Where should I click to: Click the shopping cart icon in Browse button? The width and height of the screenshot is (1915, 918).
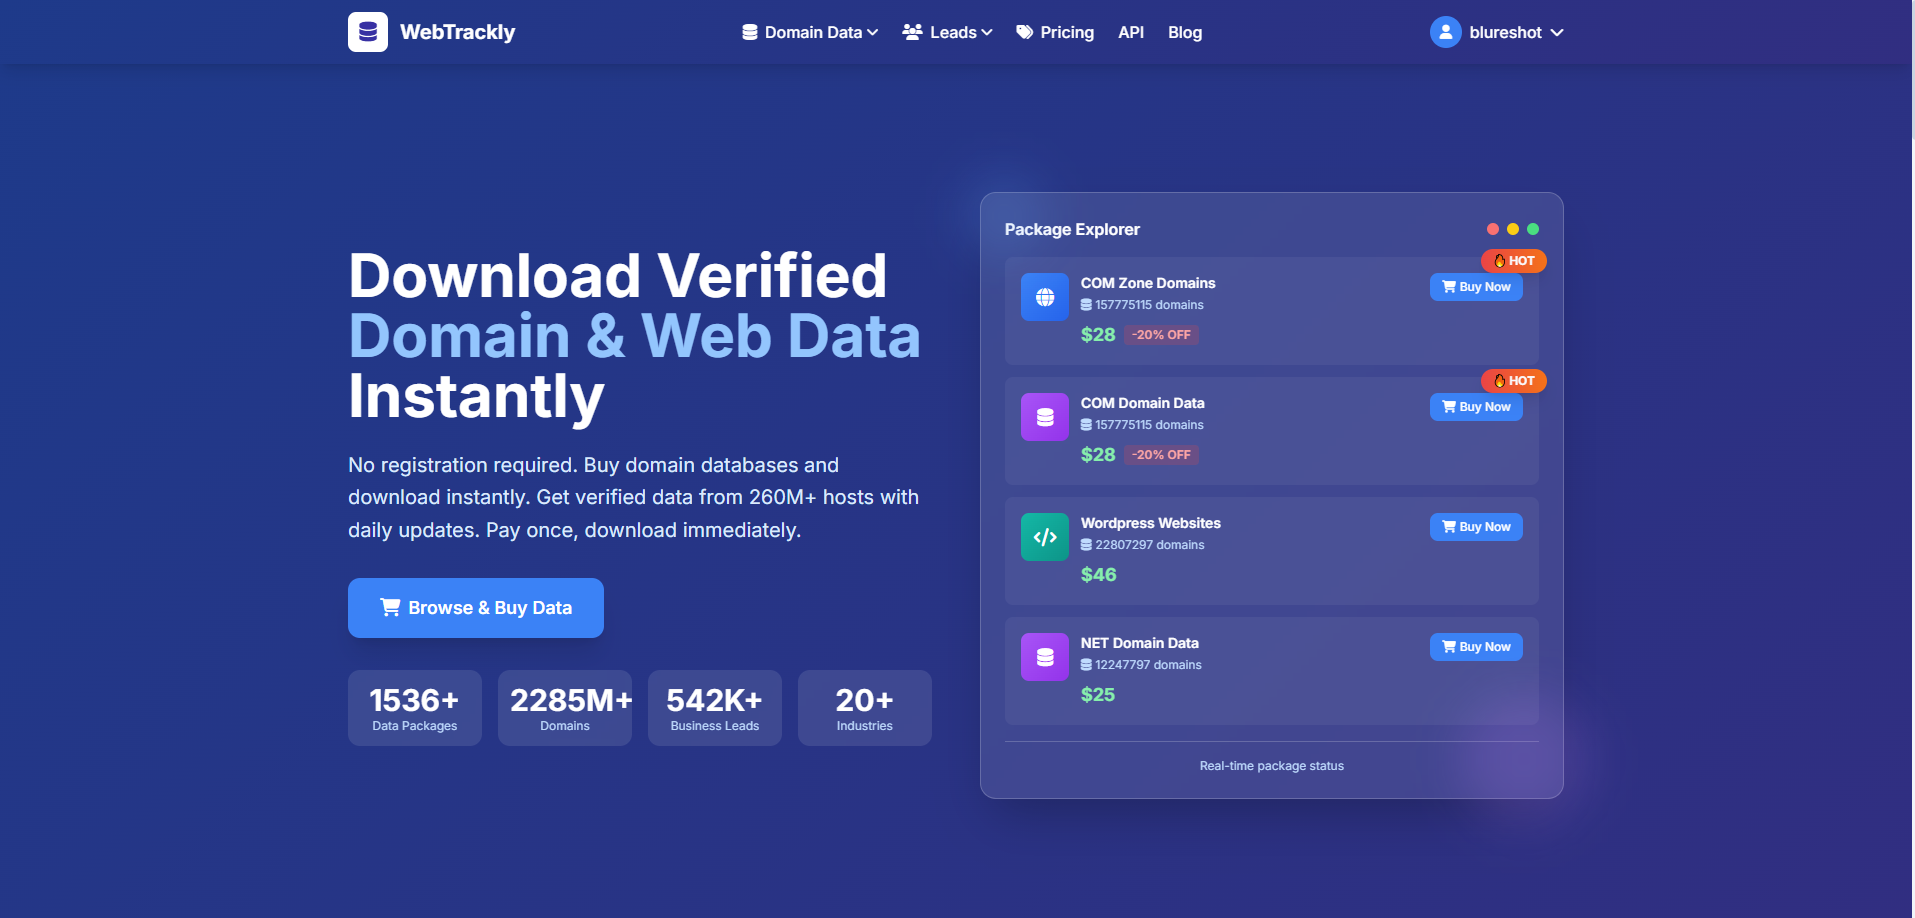pos(390,607)
